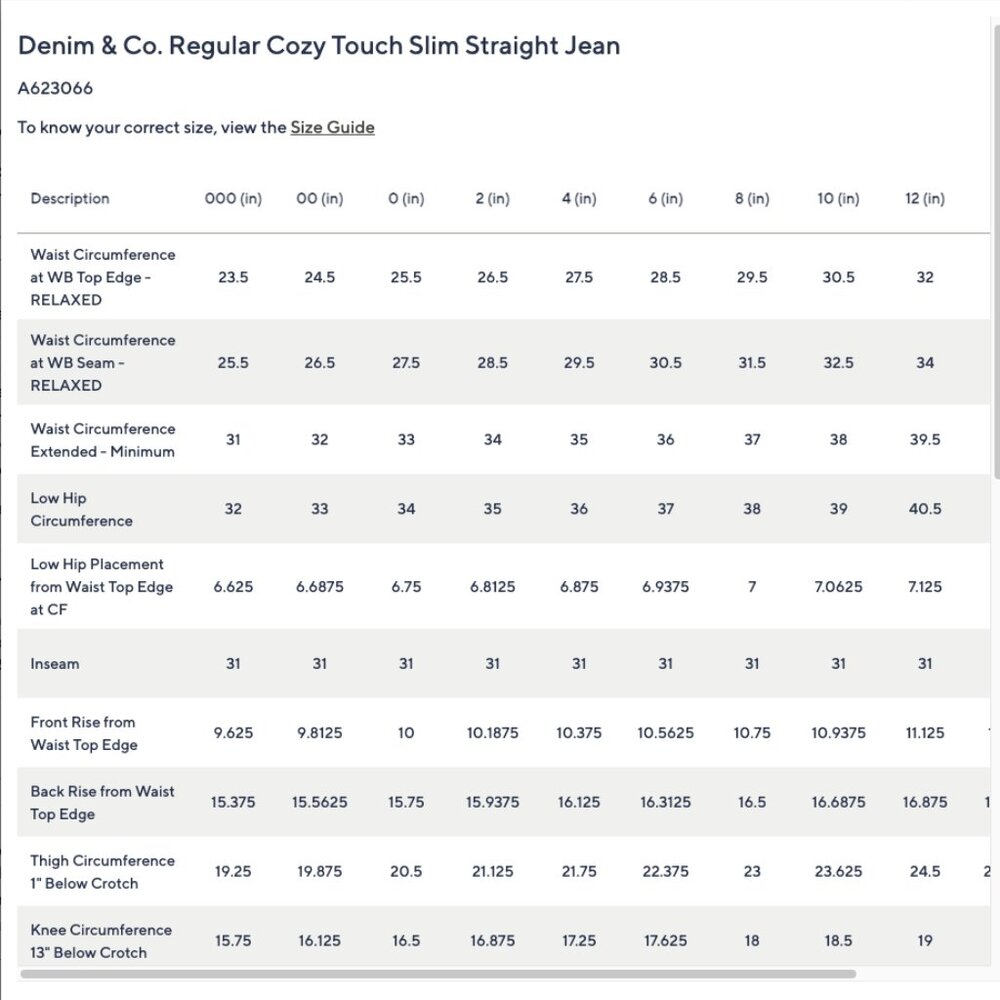1000x1000 pixels.
Task: Select the Low Hip Circumference row label
Action: point(81,509)
